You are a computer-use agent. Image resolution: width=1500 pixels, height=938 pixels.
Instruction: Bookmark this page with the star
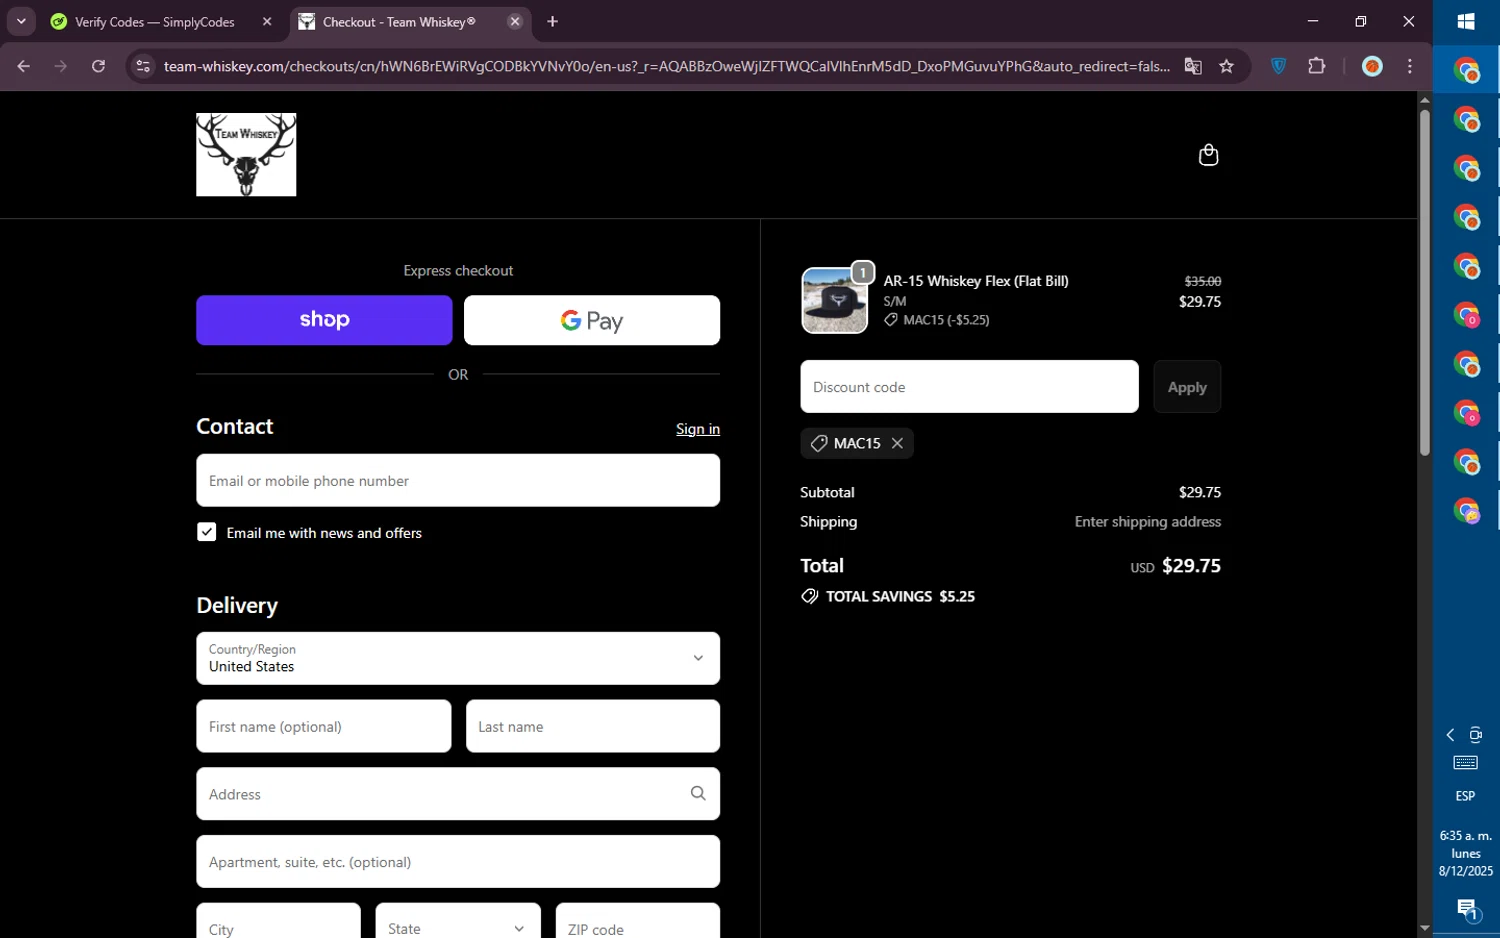point(1227,66)
